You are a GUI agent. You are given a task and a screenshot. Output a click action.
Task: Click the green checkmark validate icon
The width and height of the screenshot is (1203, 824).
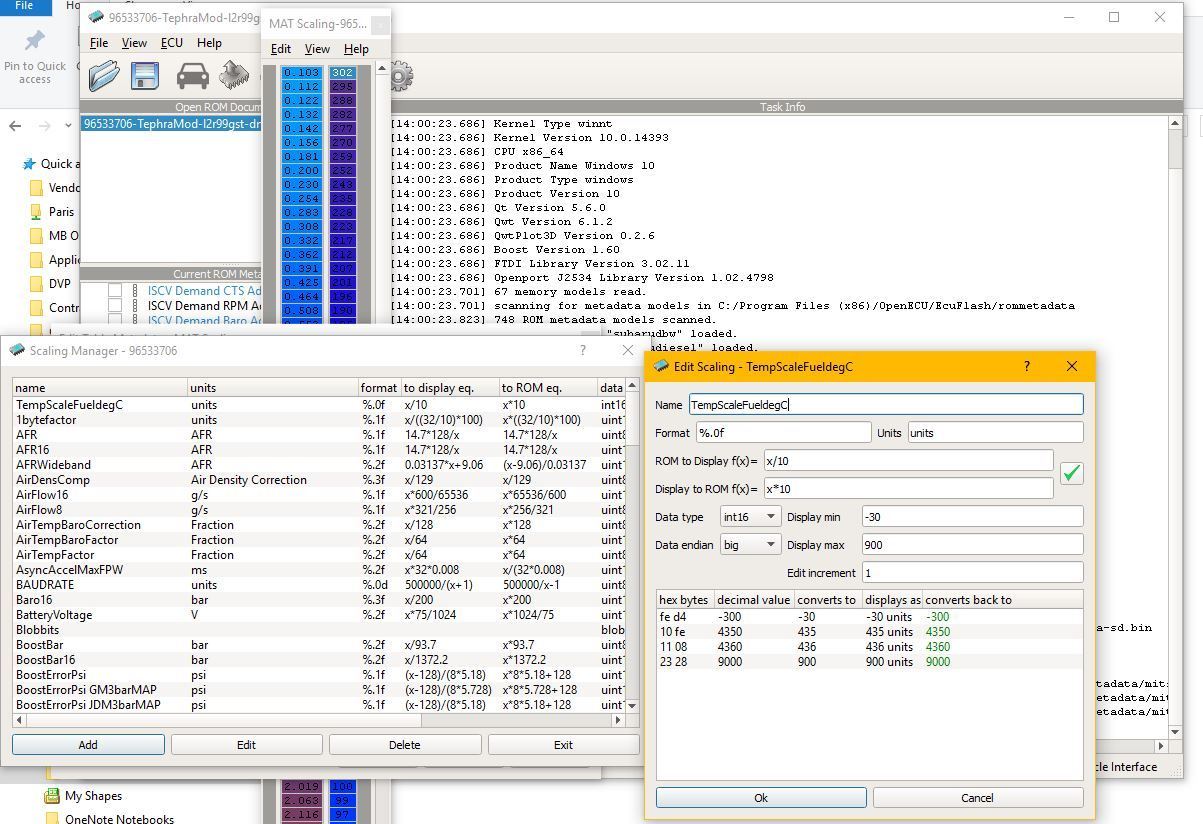tap(1071, 474)
